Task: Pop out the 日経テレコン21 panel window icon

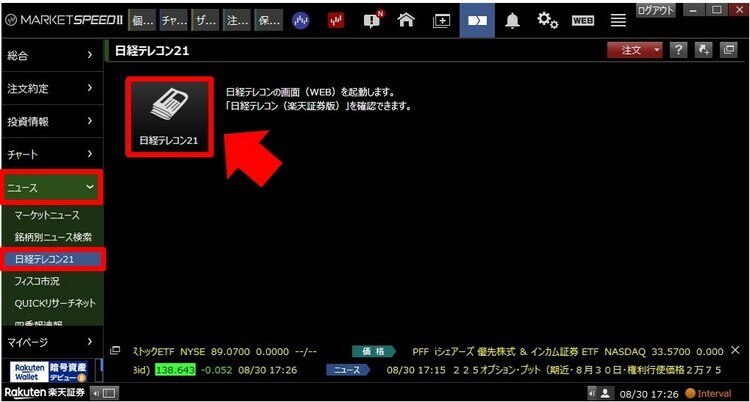Action: point(728,50)
